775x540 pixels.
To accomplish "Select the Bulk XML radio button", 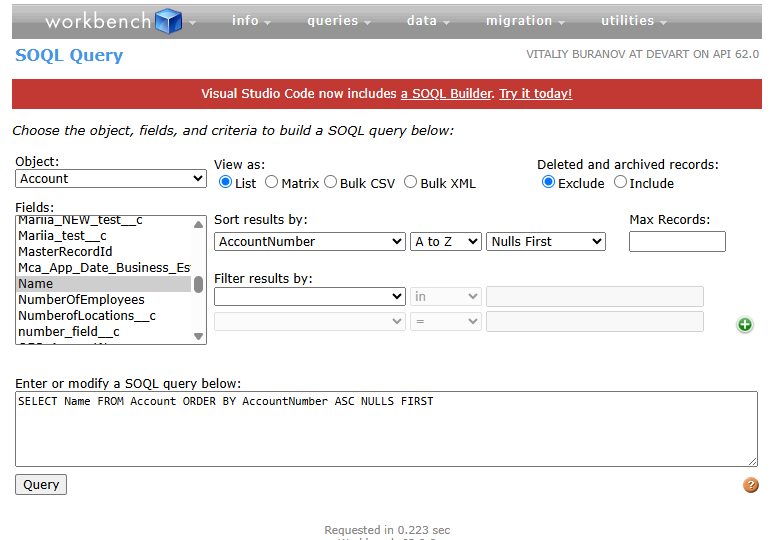I will pos(410,182).
